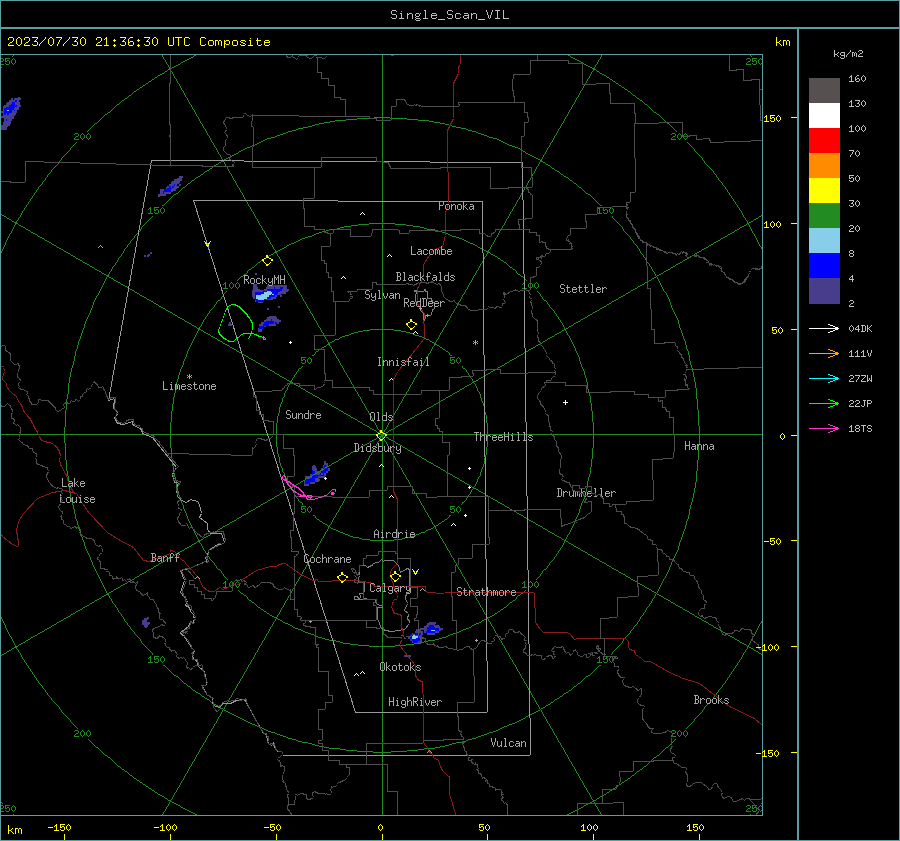Click the Sundre city label
This screenshot has height=841, width=900.
pos(303,414)
